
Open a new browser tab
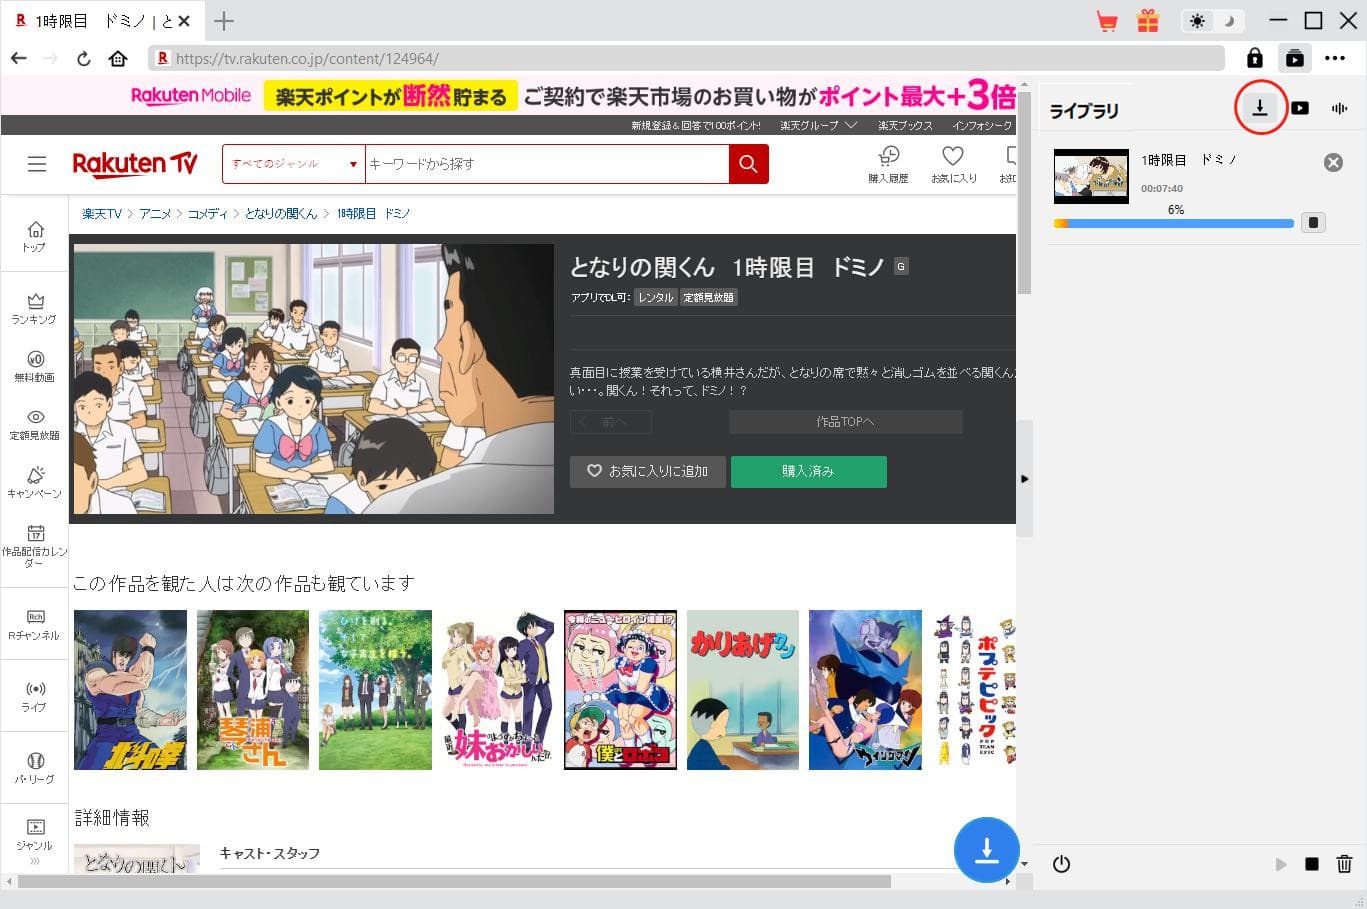coord(224,21)
